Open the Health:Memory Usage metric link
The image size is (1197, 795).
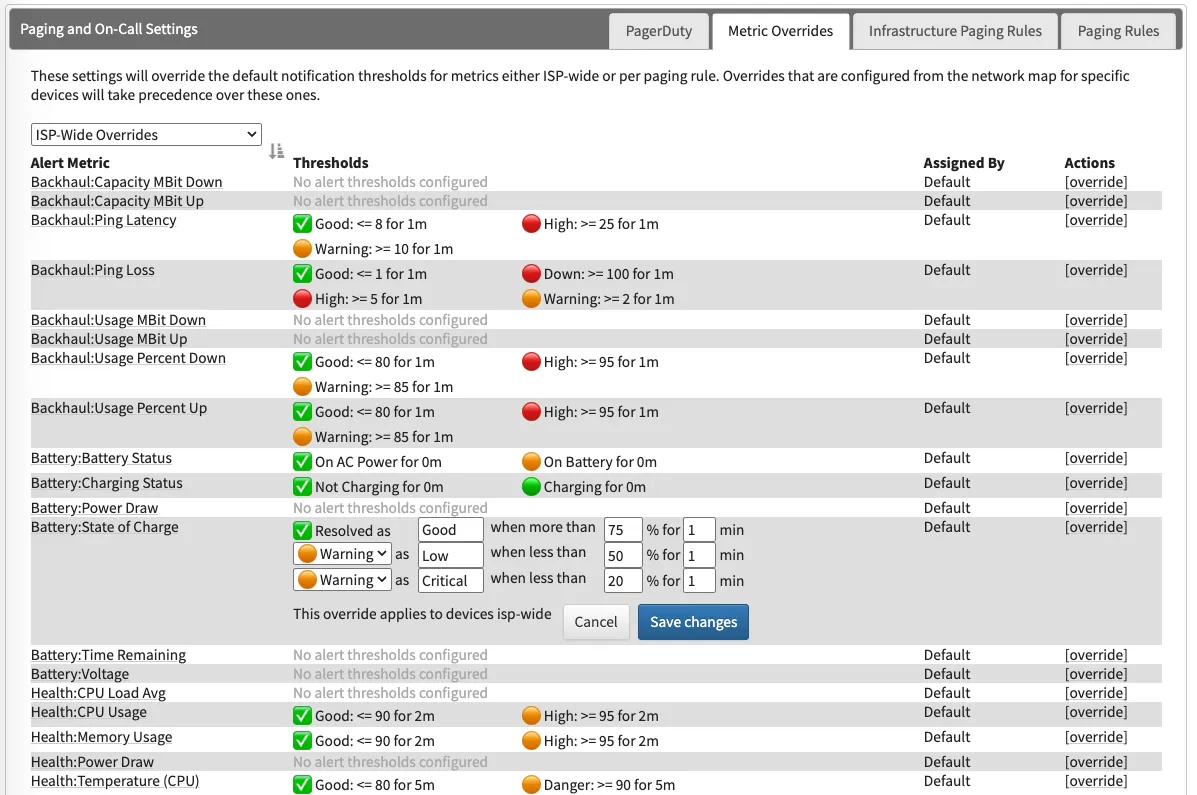coord(102,737)
